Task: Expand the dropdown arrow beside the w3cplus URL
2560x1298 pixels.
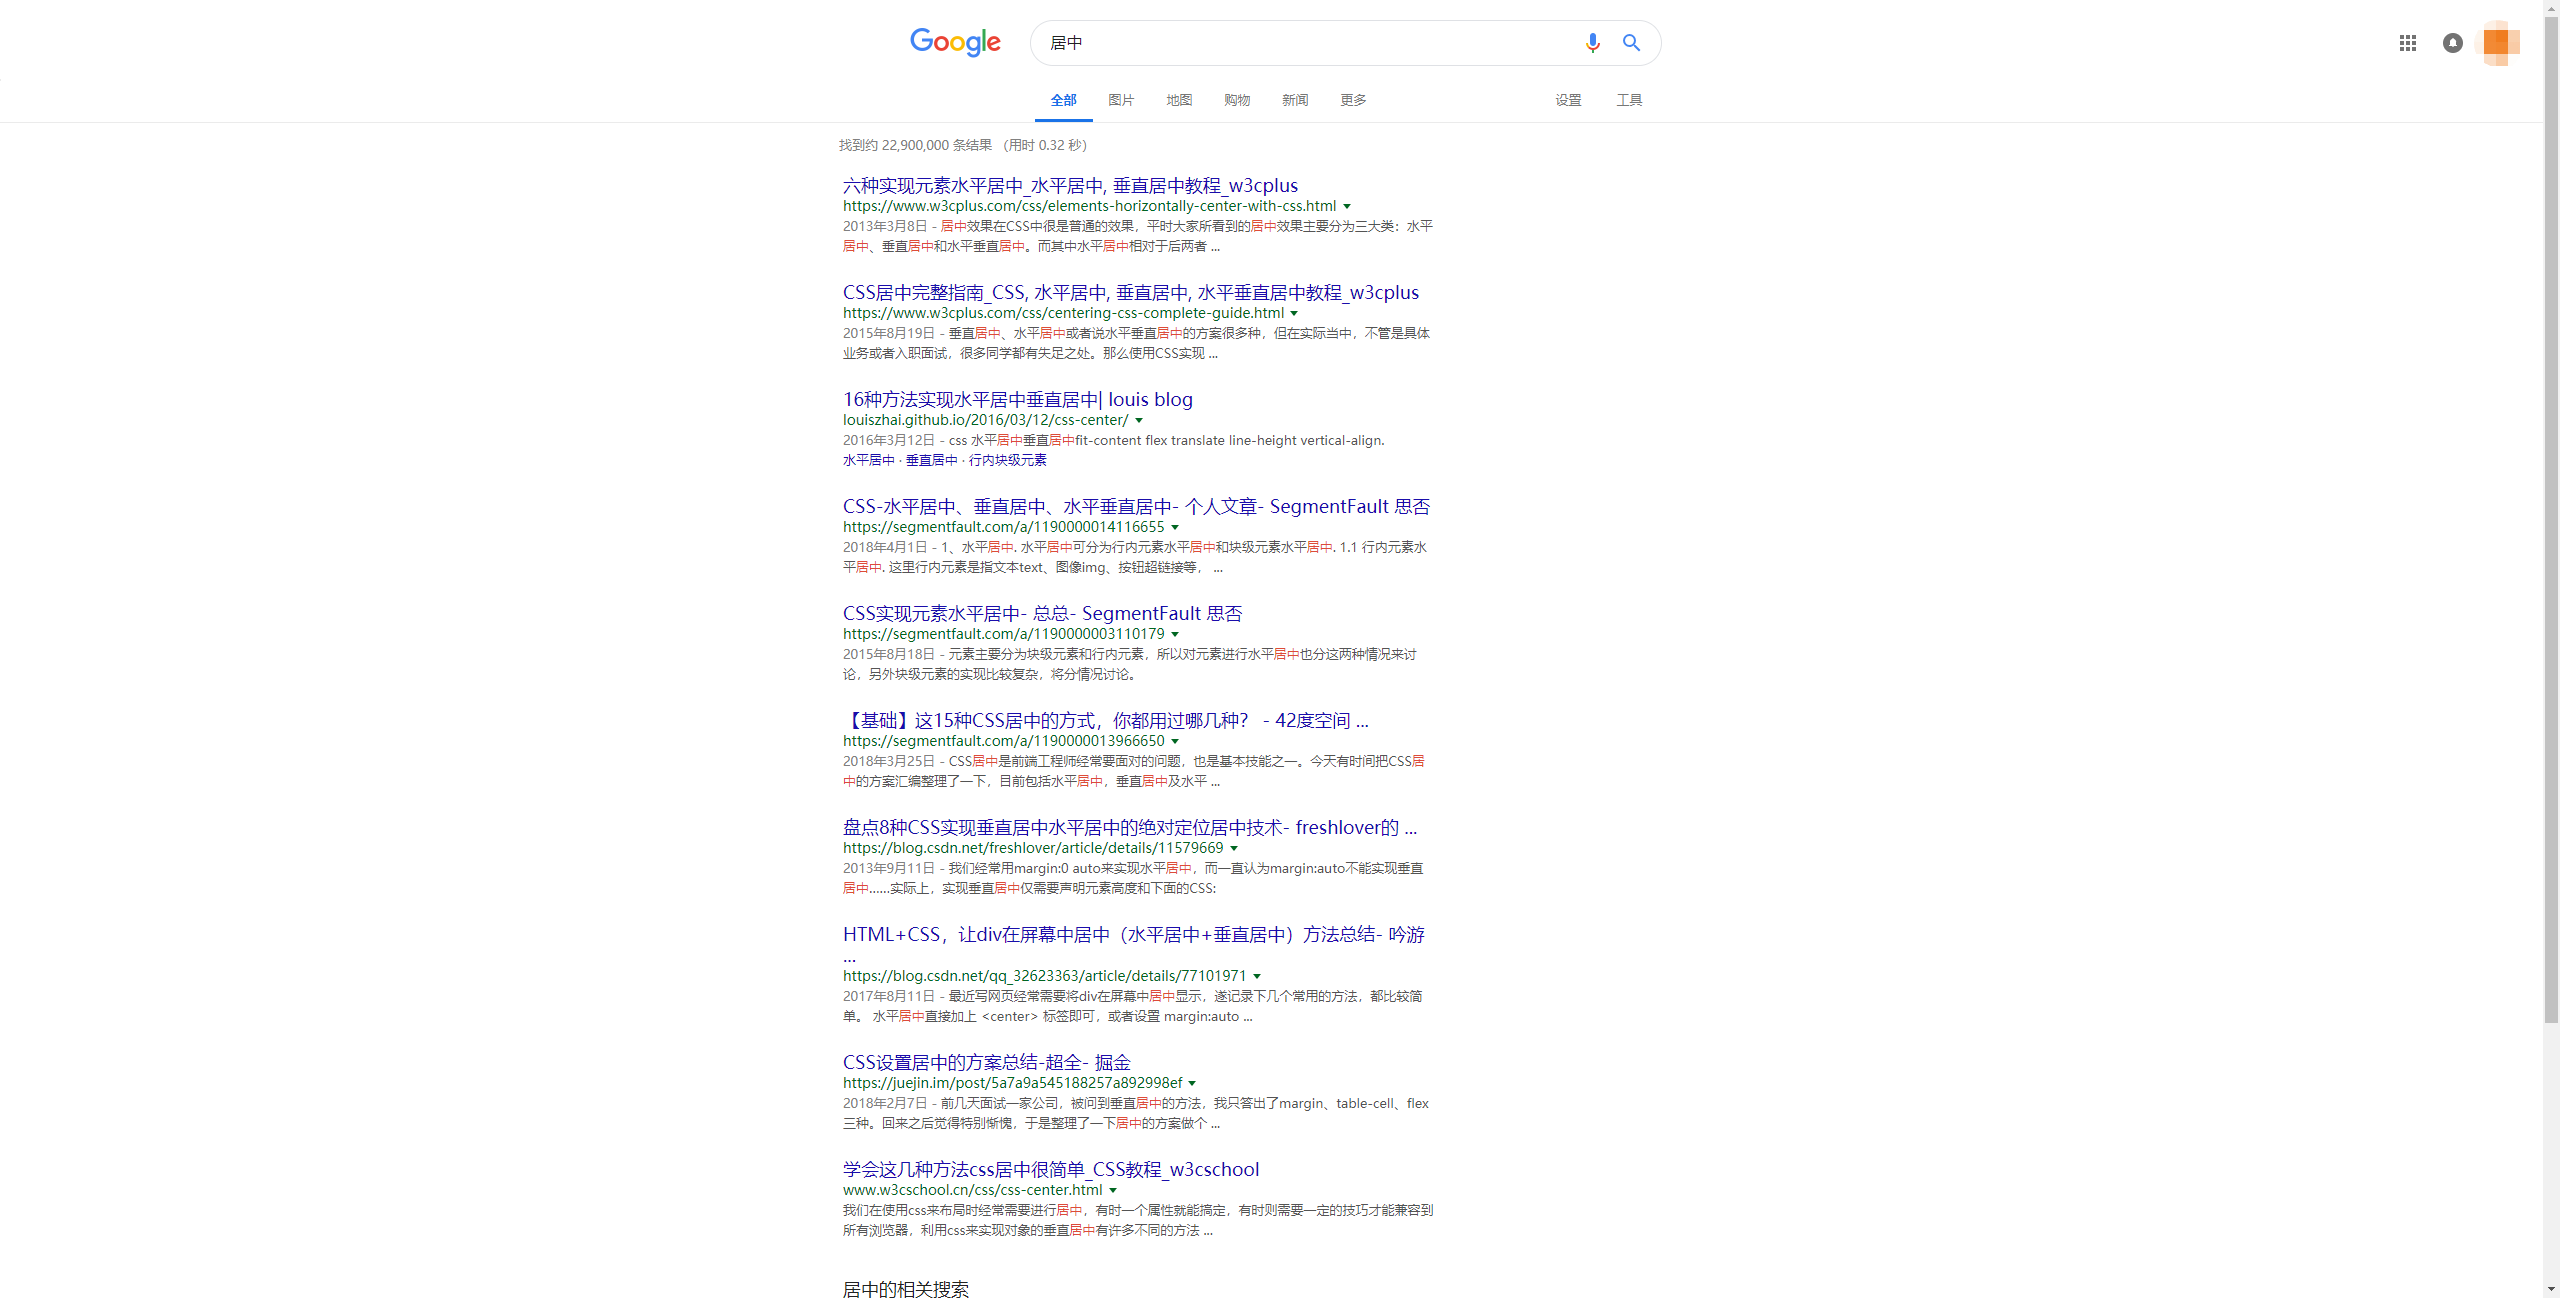Action: (1346, 206)
